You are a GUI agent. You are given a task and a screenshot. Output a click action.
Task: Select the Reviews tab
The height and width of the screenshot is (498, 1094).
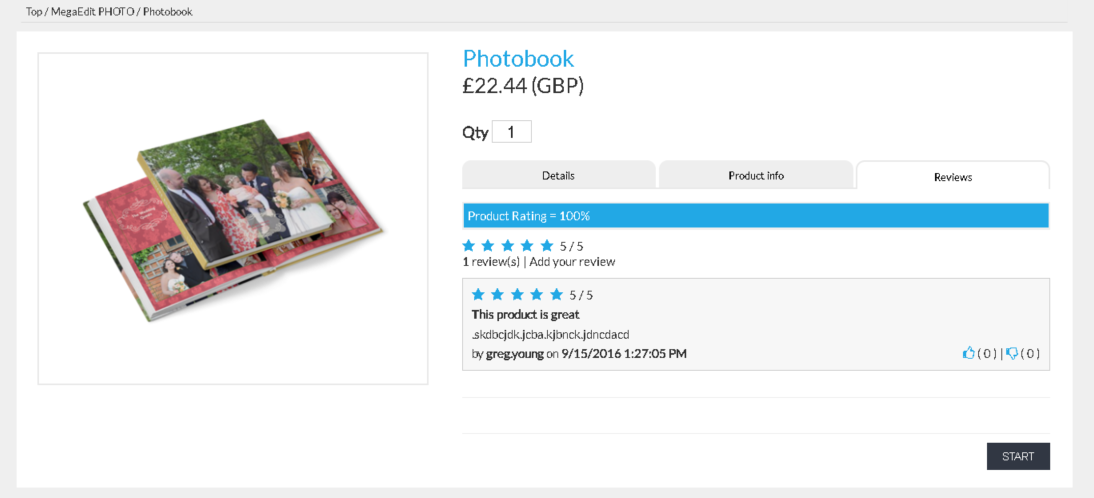pyautogui.click(x=952, y=176)
